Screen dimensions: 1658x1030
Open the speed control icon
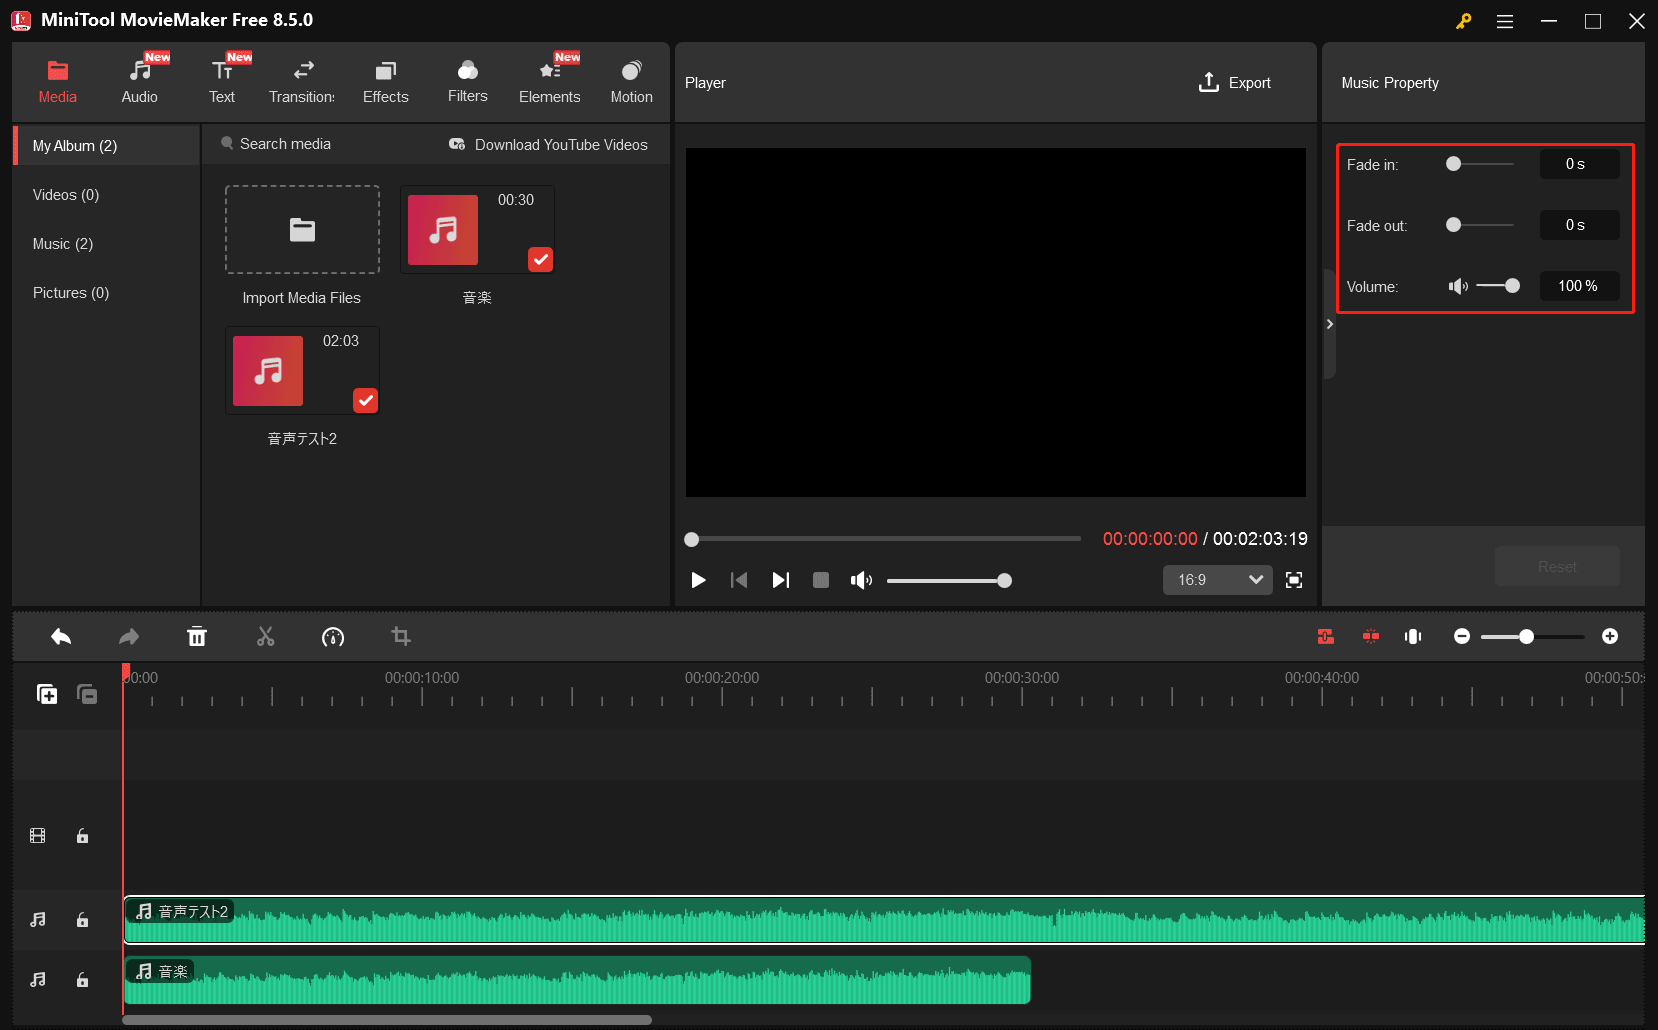333,636
